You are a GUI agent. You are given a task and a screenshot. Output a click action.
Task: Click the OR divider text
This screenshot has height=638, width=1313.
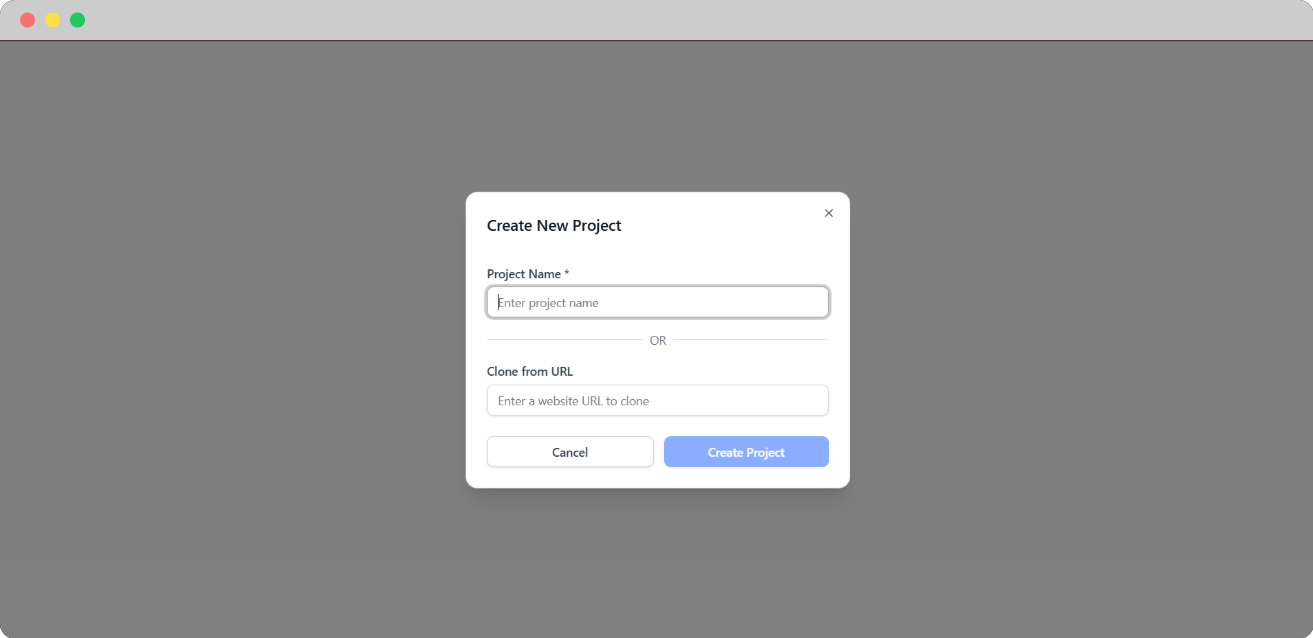tap(657, 340)
